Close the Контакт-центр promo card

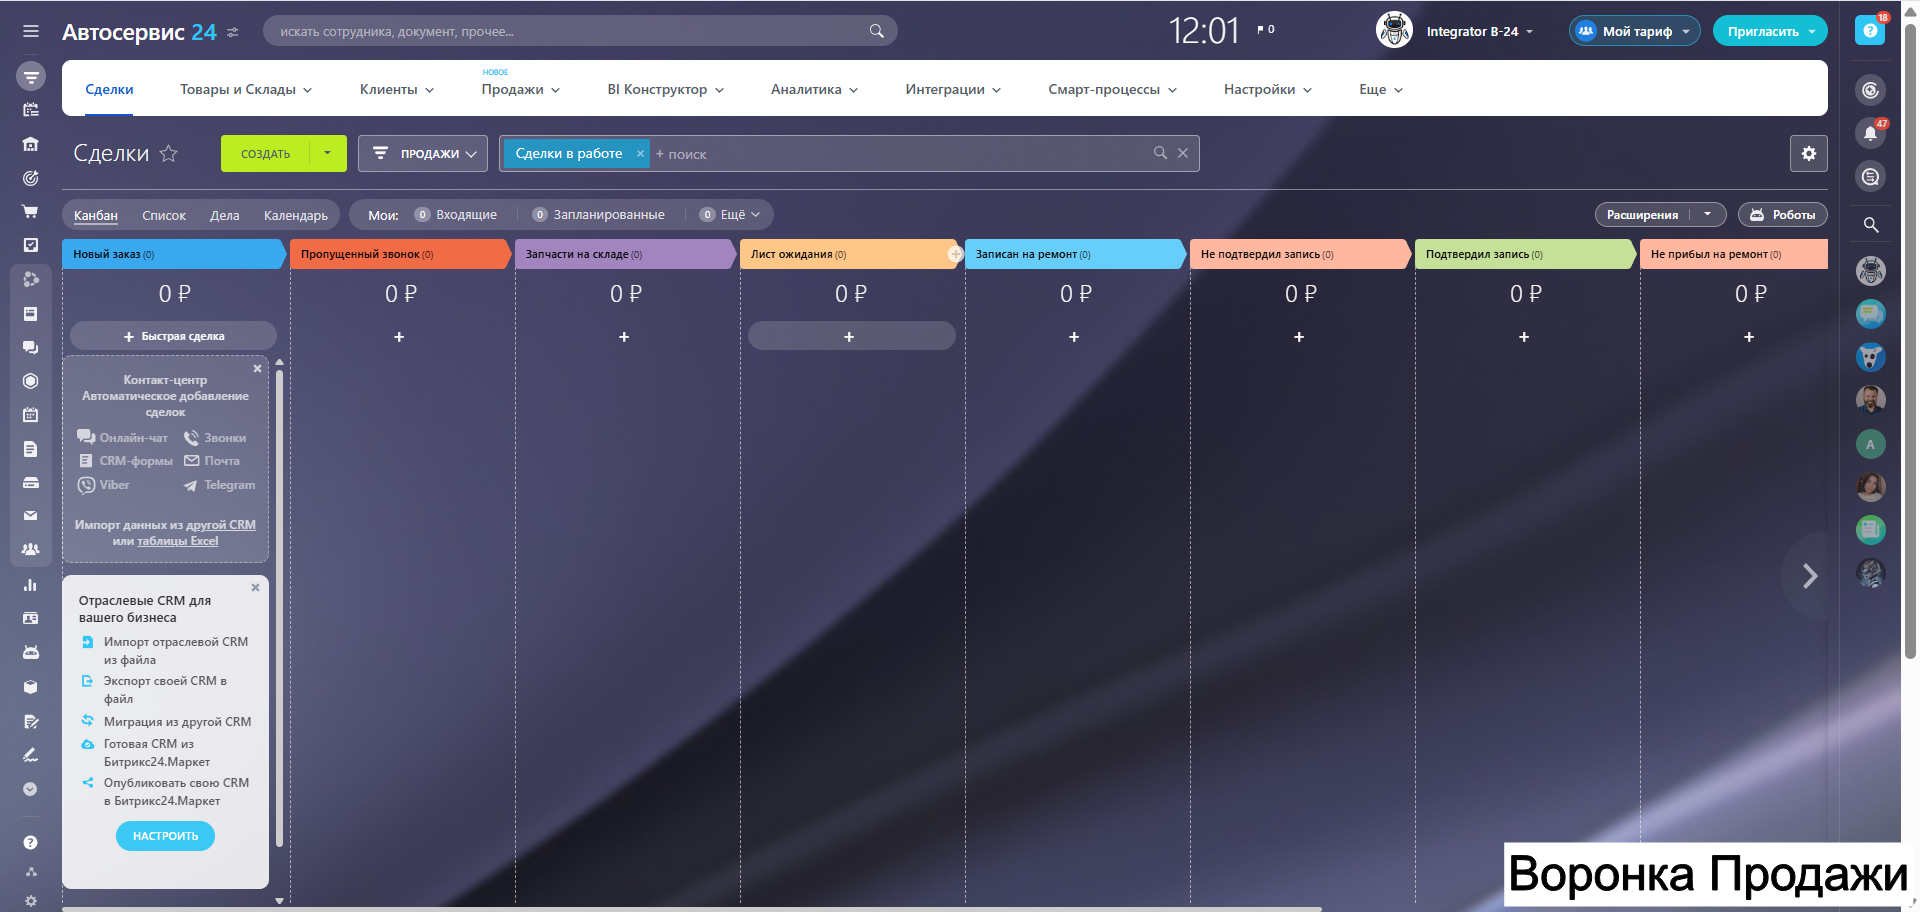(257, 368)
